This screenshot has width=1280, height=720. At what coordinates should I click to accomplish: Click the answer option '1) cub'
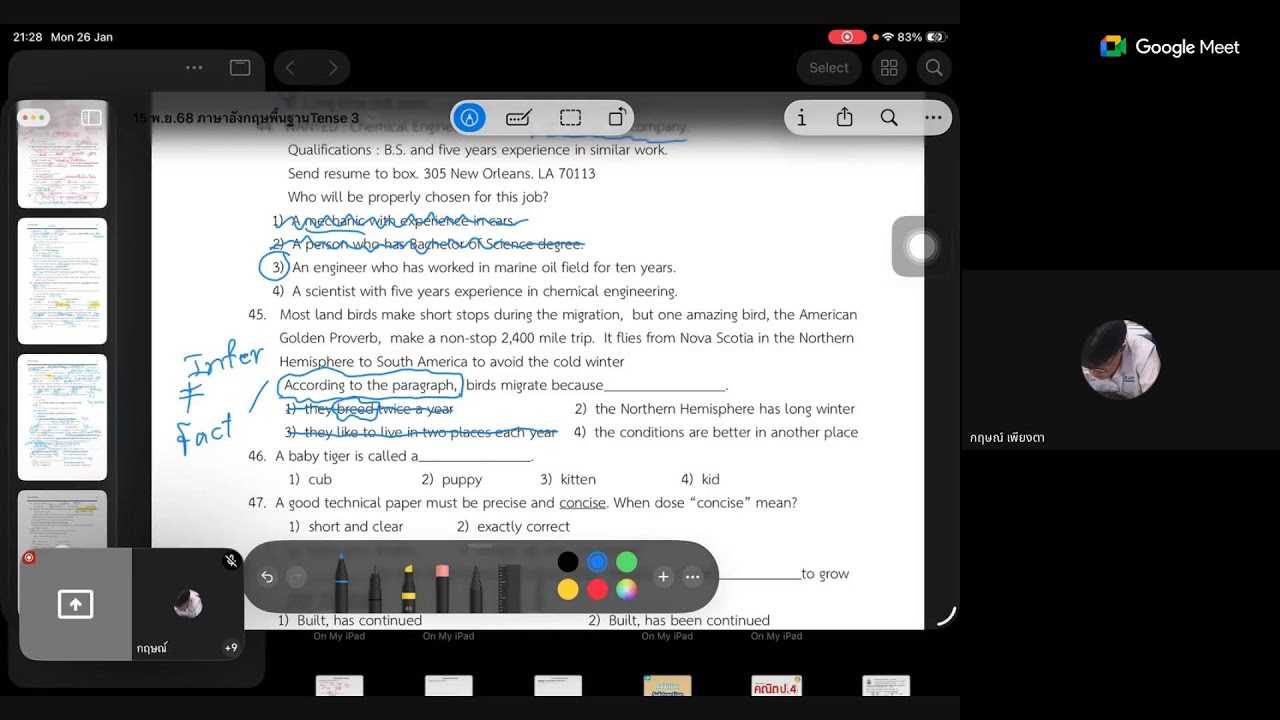pyautogui.click(x=310, y=480)
